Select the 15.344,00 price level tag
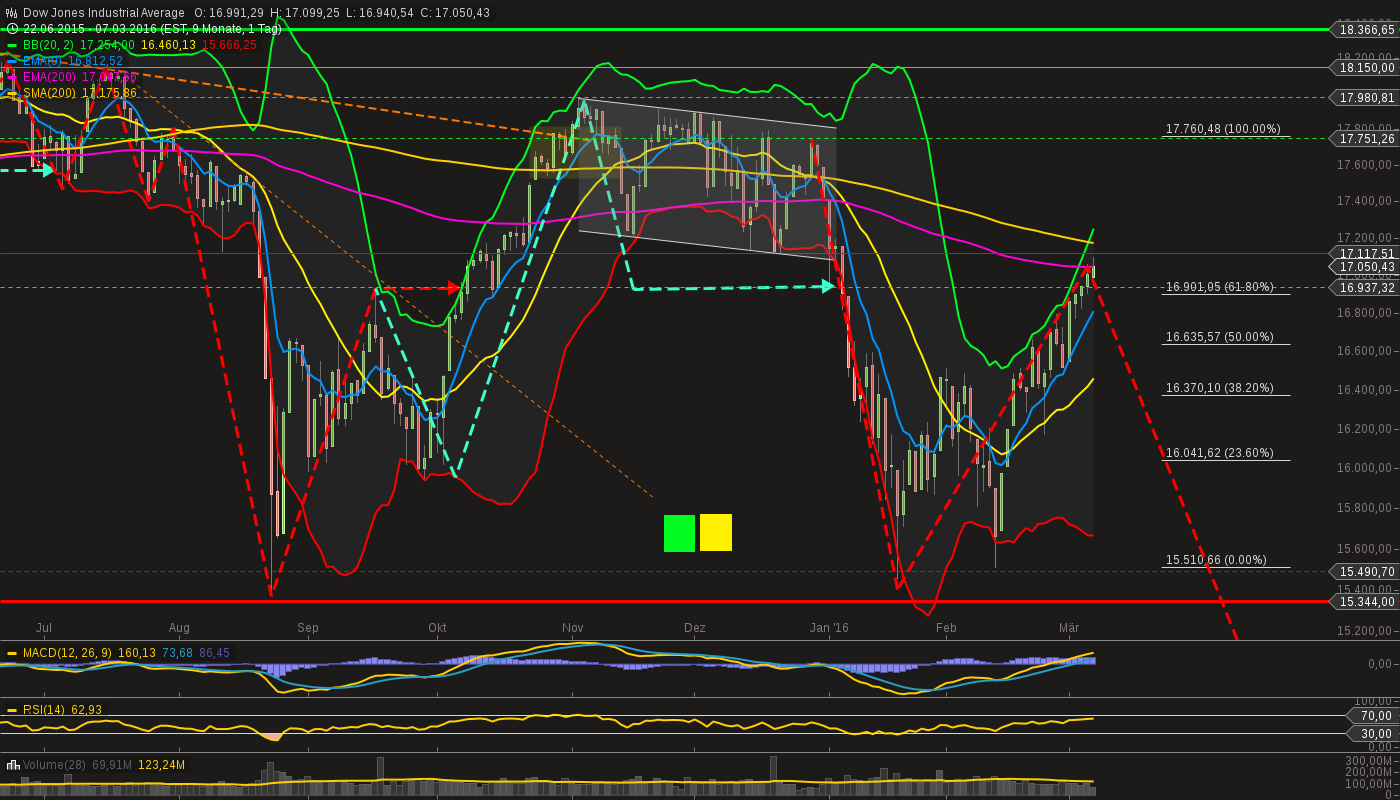 point(1364,601)
